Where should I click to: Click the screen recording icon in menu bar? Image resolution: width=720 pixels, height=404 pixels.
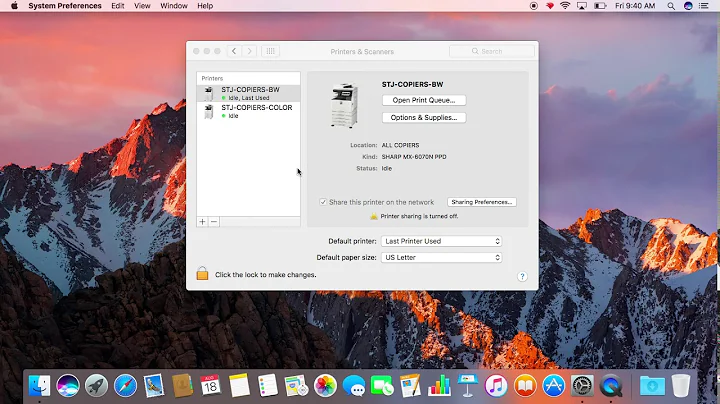(534, 6)
